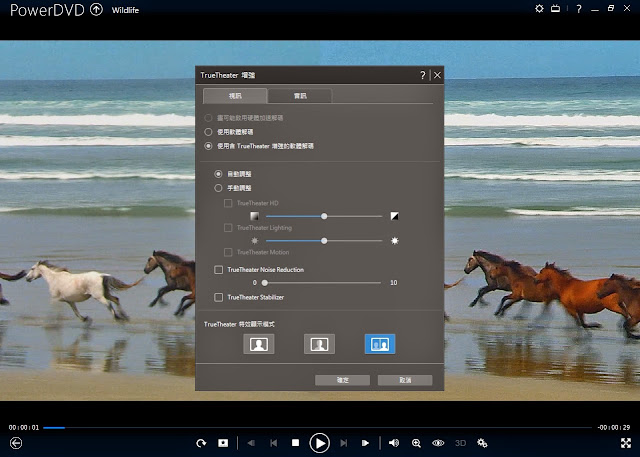Choose manual adjustment (手動調整)
The width and height of the screenshot is (640, 457).
coord(218,188)
